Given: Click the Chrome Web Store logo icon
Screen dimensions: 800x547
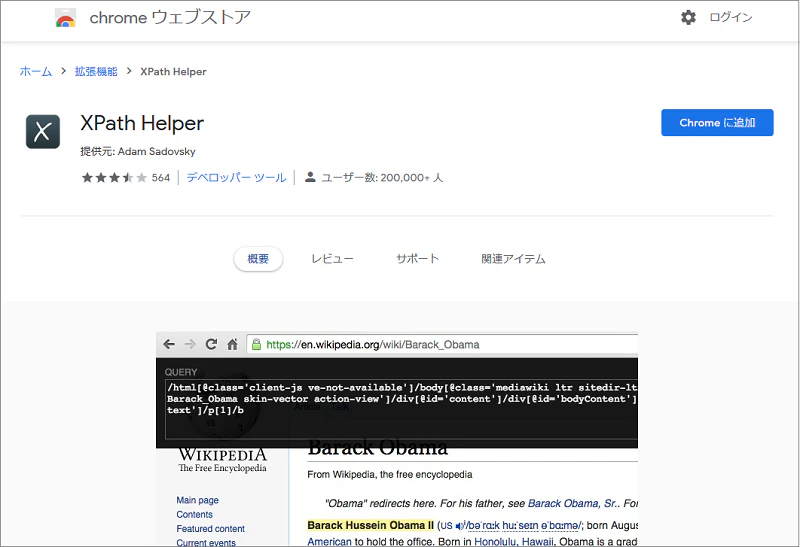Looking at the screenshot, I should (x=65, y=18).
